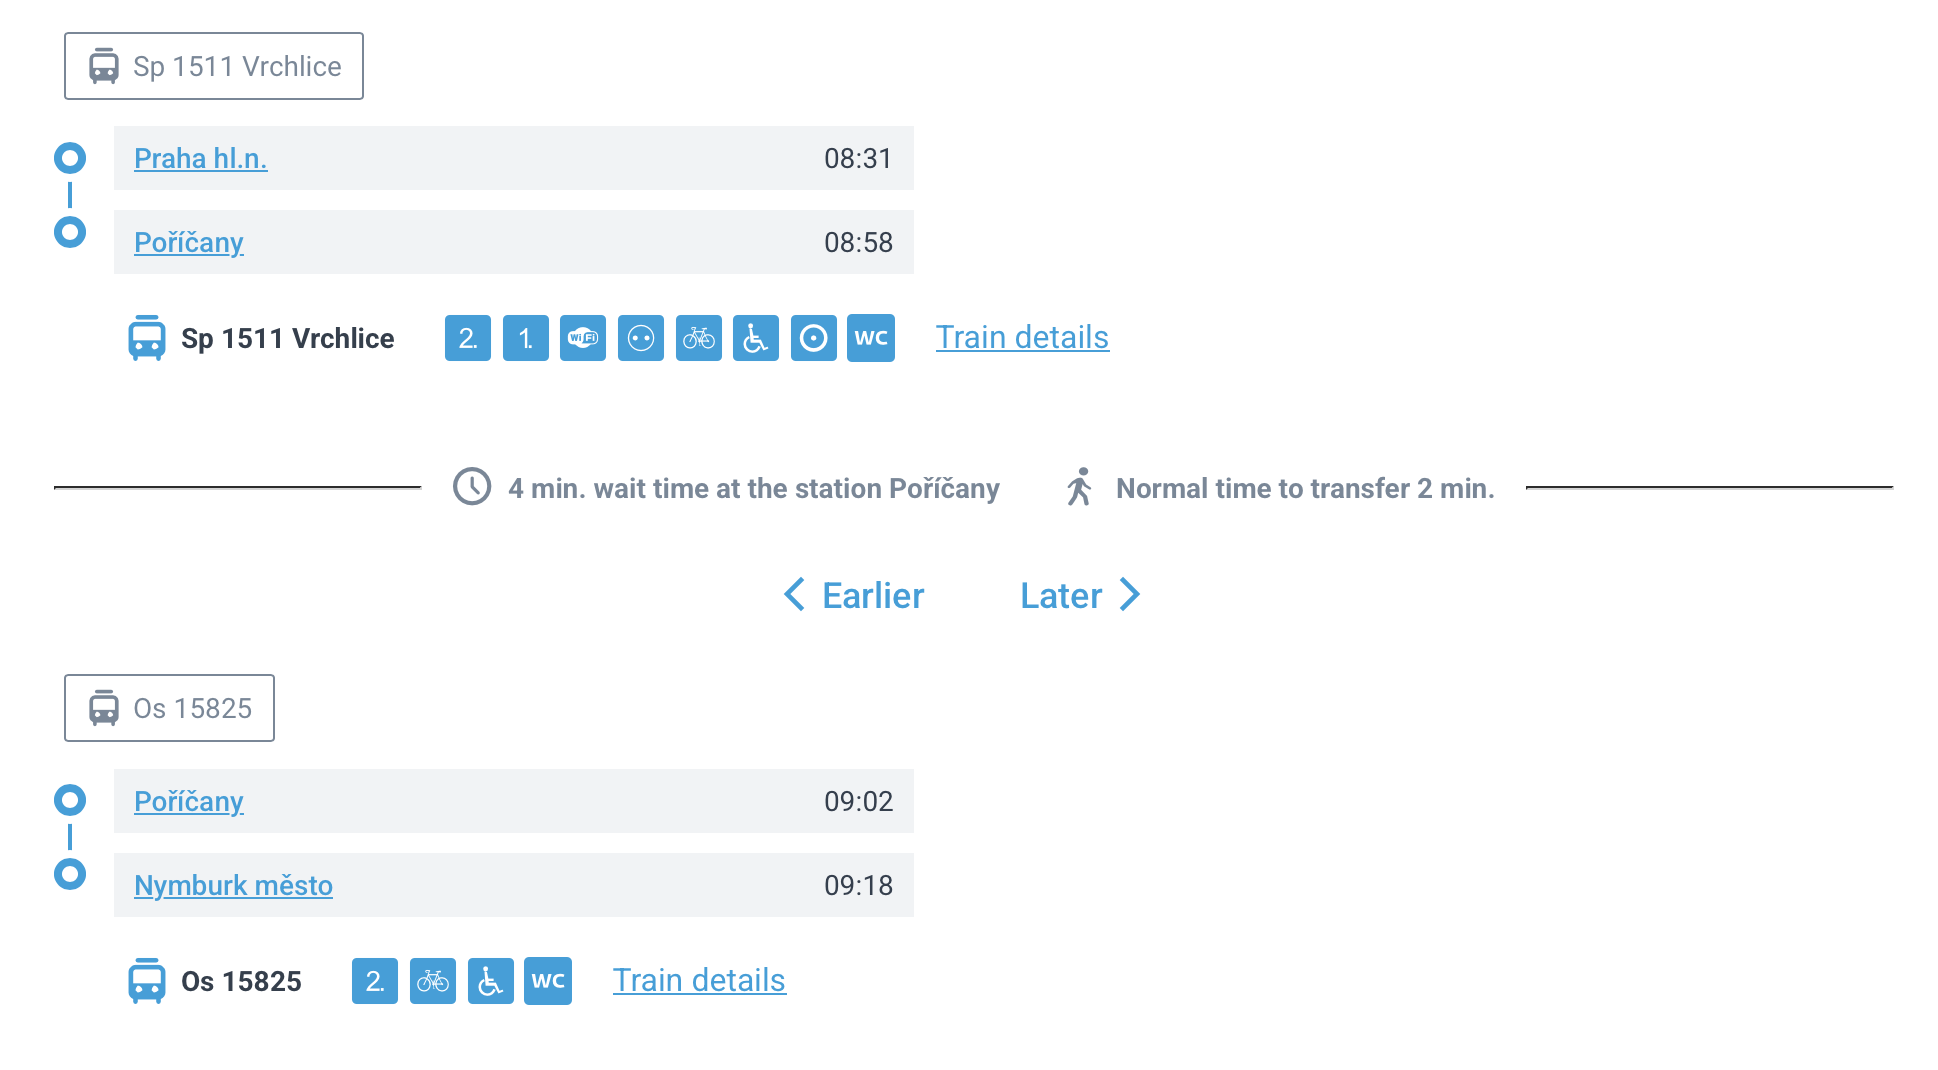This screenshot has width=1938, height=1070.
Task: Open Train details for Sp 1511 Vrchlice
Action: point(1022,337)
